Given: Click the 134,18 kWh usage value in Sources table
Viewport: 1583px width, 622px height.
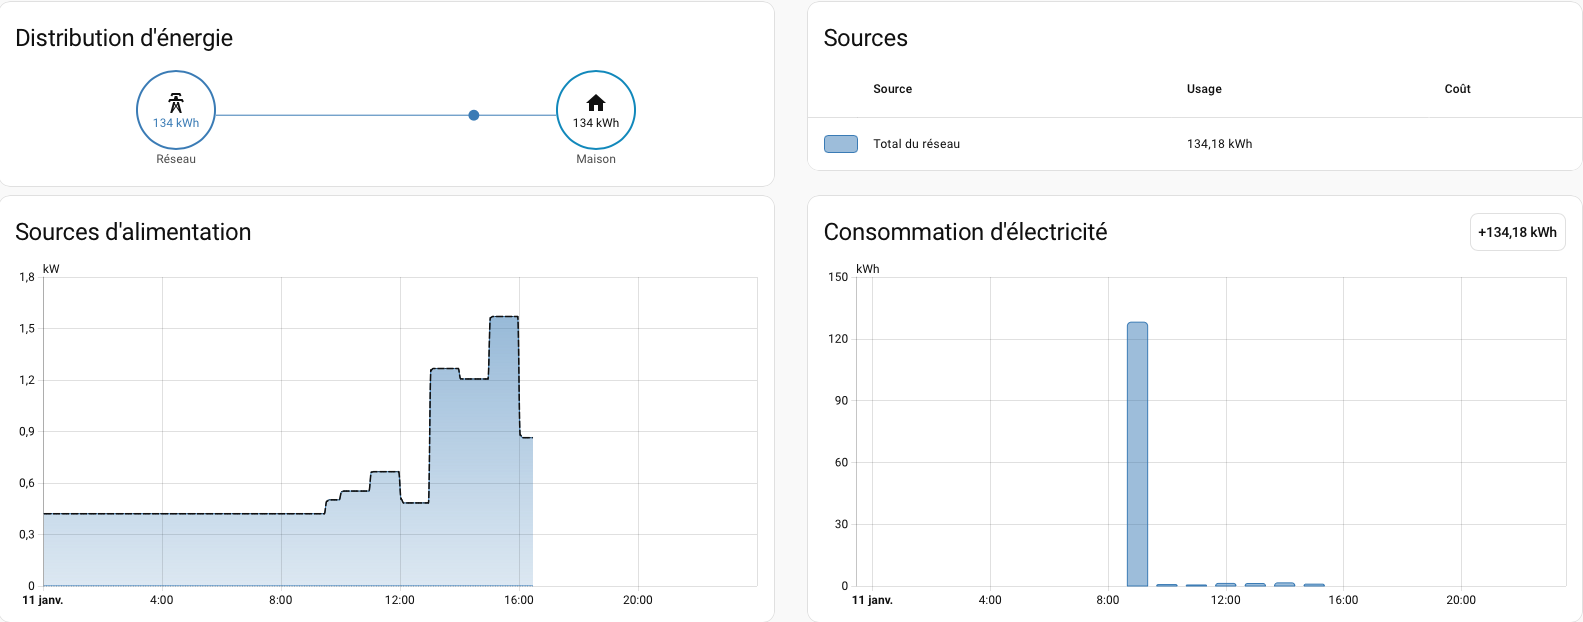Looking at the screenshot, I should pyautogui.click(x=1219, y=144).
